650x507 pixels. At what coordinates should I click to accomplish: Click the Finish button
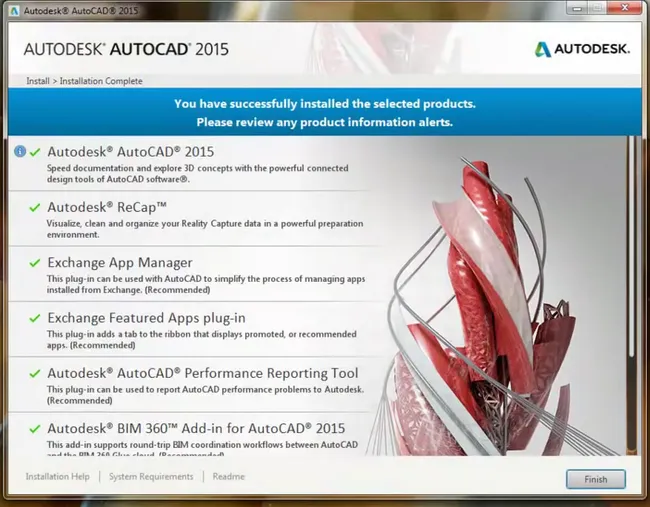596,479
